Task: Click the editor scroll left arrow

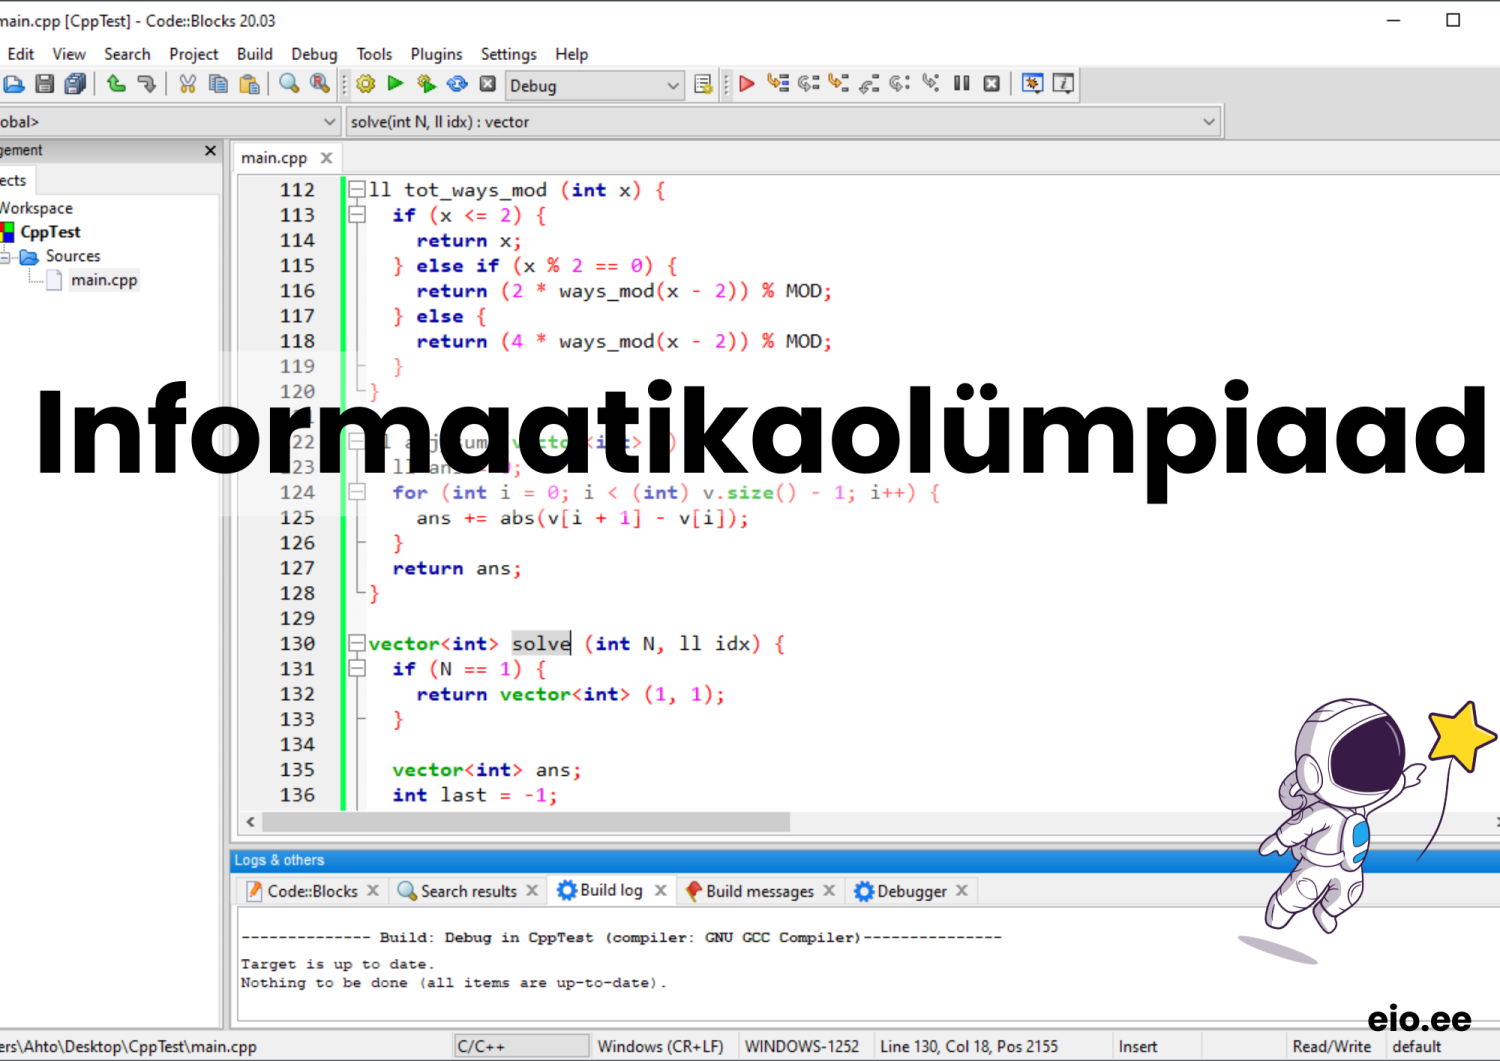Action: pyautogui.click(x=250, y=821)
